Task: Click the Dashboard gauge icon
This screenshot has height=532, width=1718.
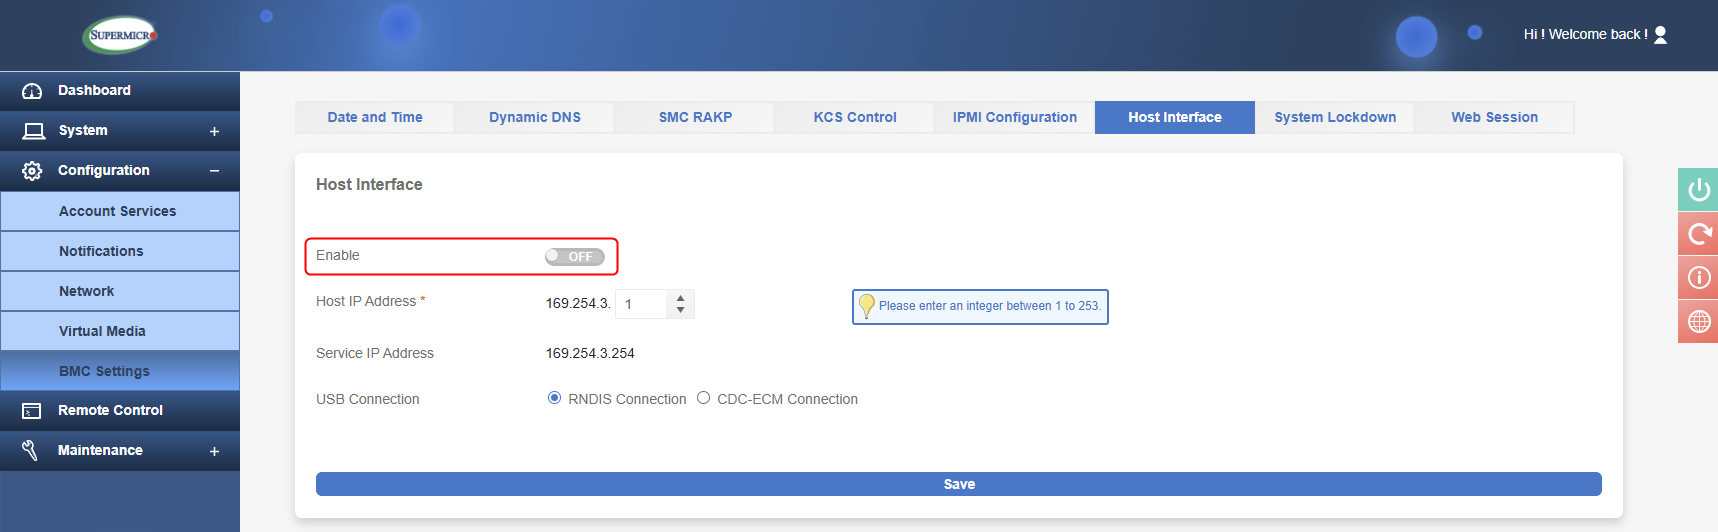Action: pos(32,91)
